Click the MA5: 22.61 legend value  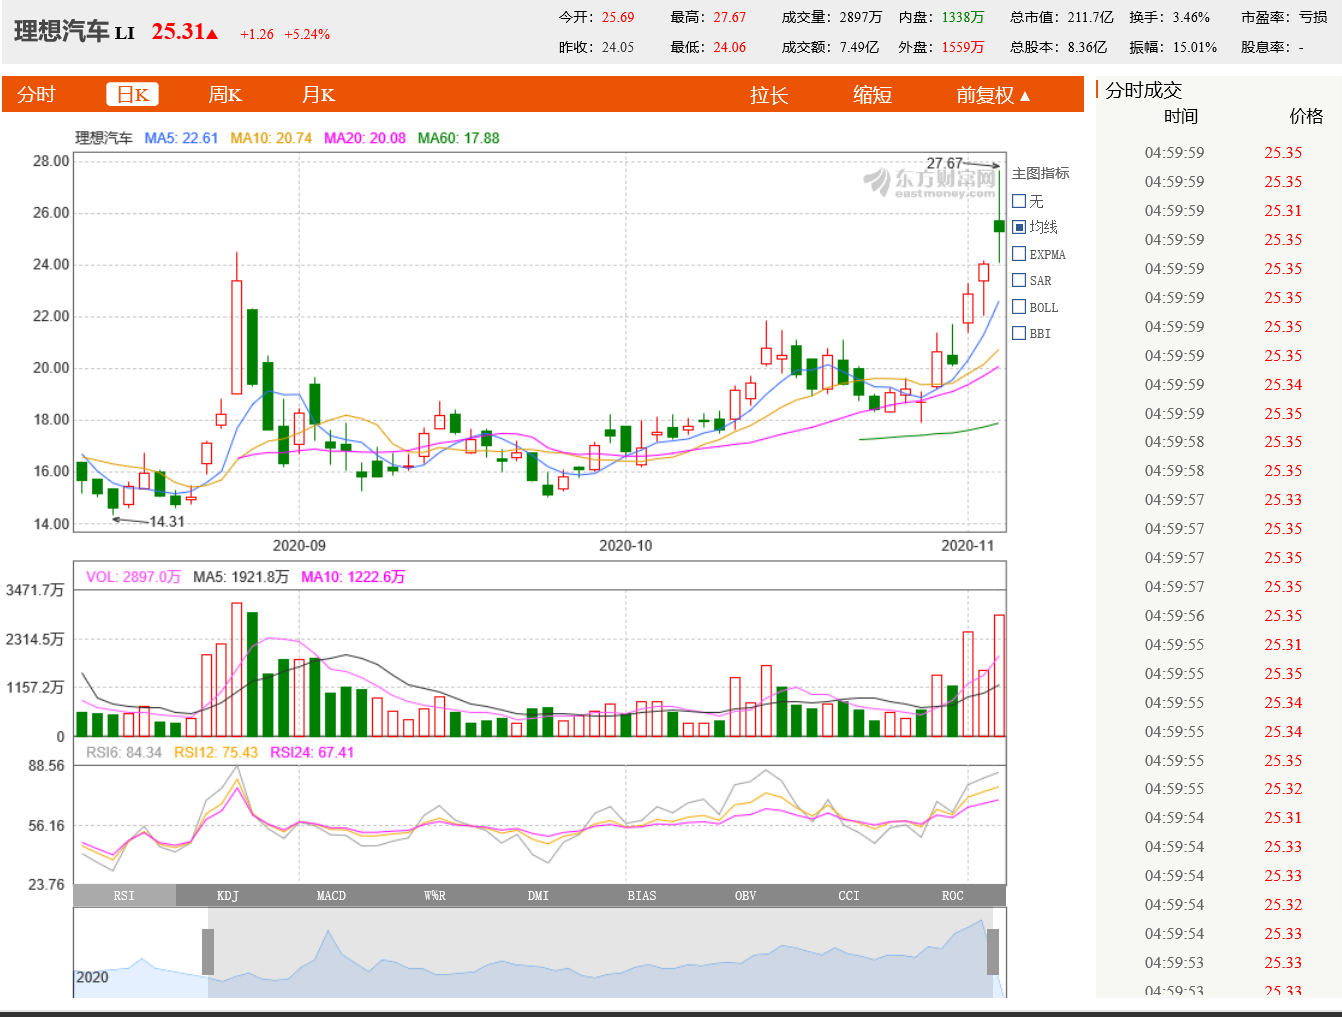[x=181, y=138]
